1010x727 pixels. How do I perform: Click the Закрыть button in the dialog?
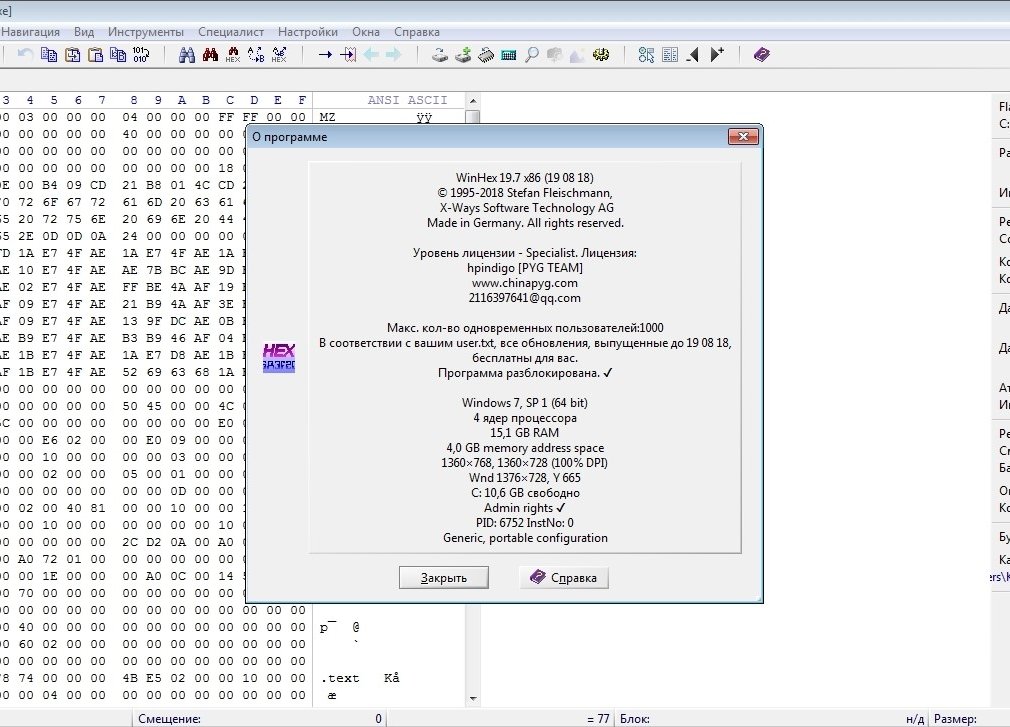point(444,578)
